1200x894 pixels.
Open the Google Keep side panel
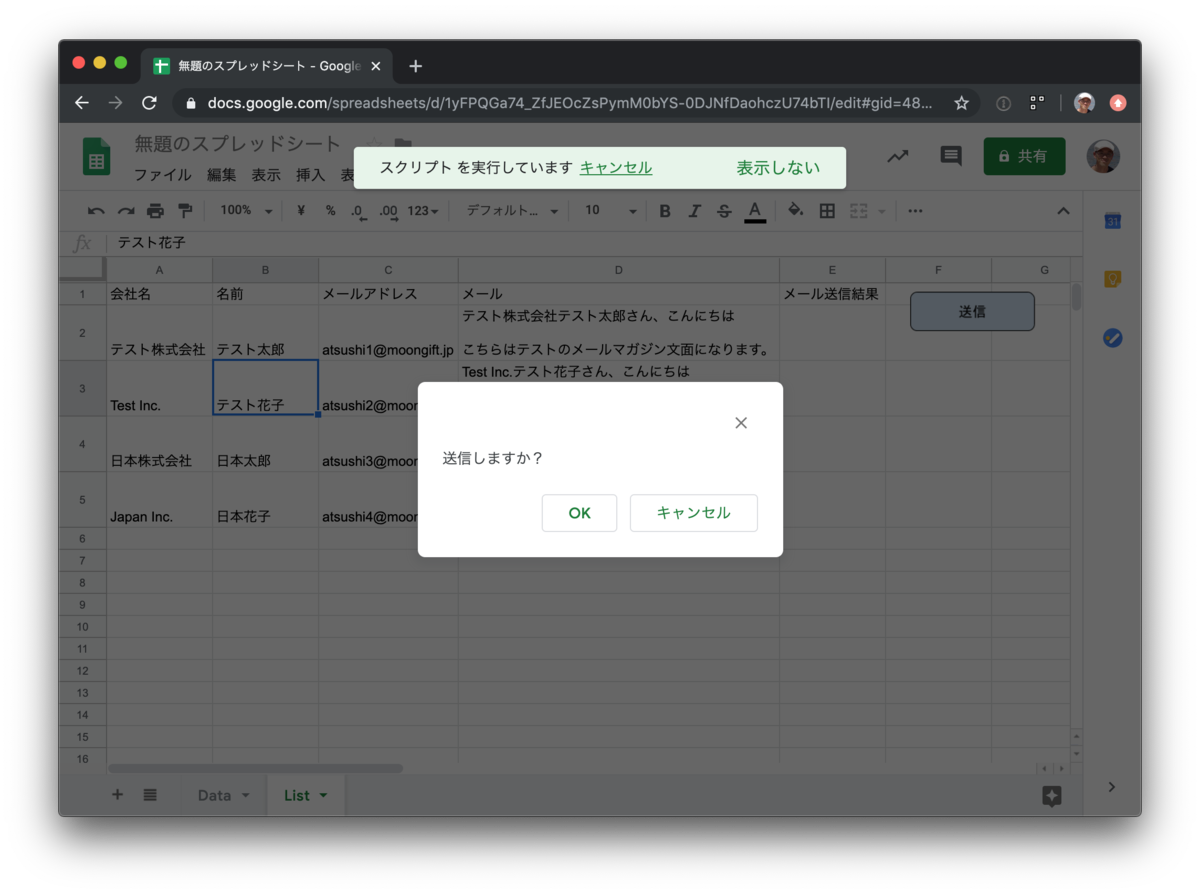point(1112,280)
